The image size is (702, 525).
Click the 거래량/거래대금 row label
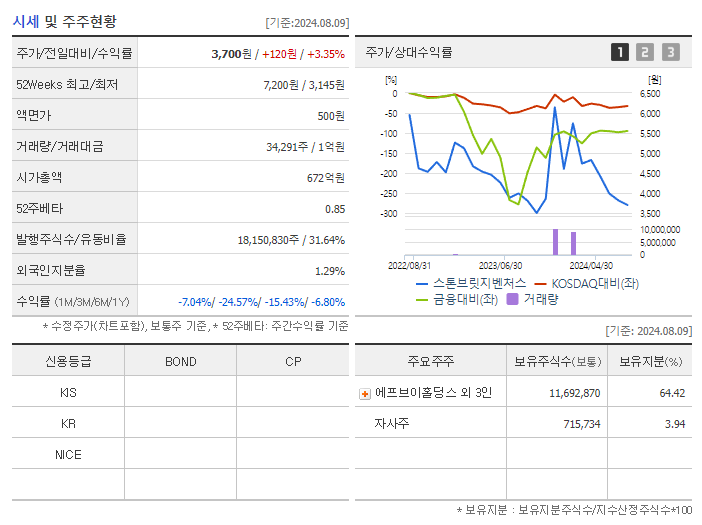(x=60, y=146)
